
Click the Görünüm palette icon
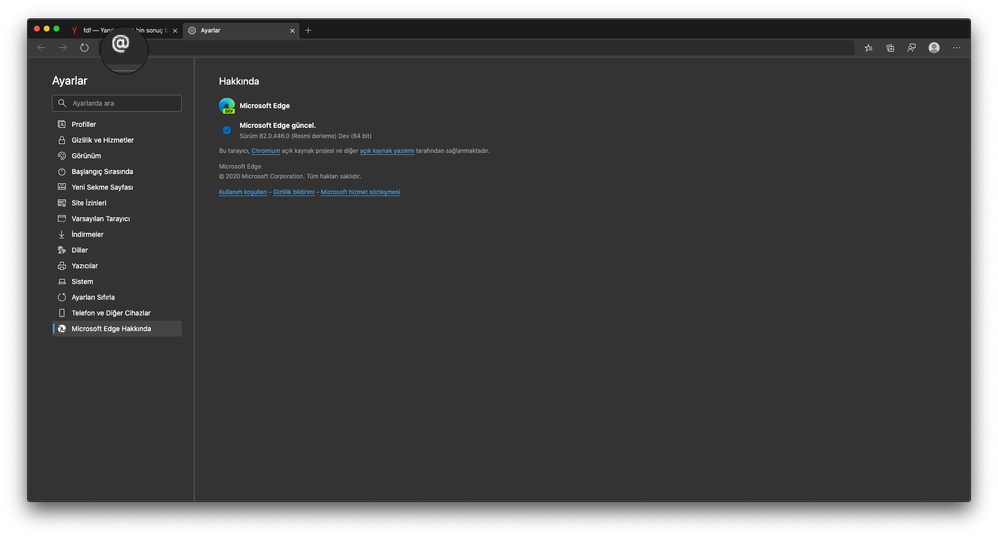62,155
